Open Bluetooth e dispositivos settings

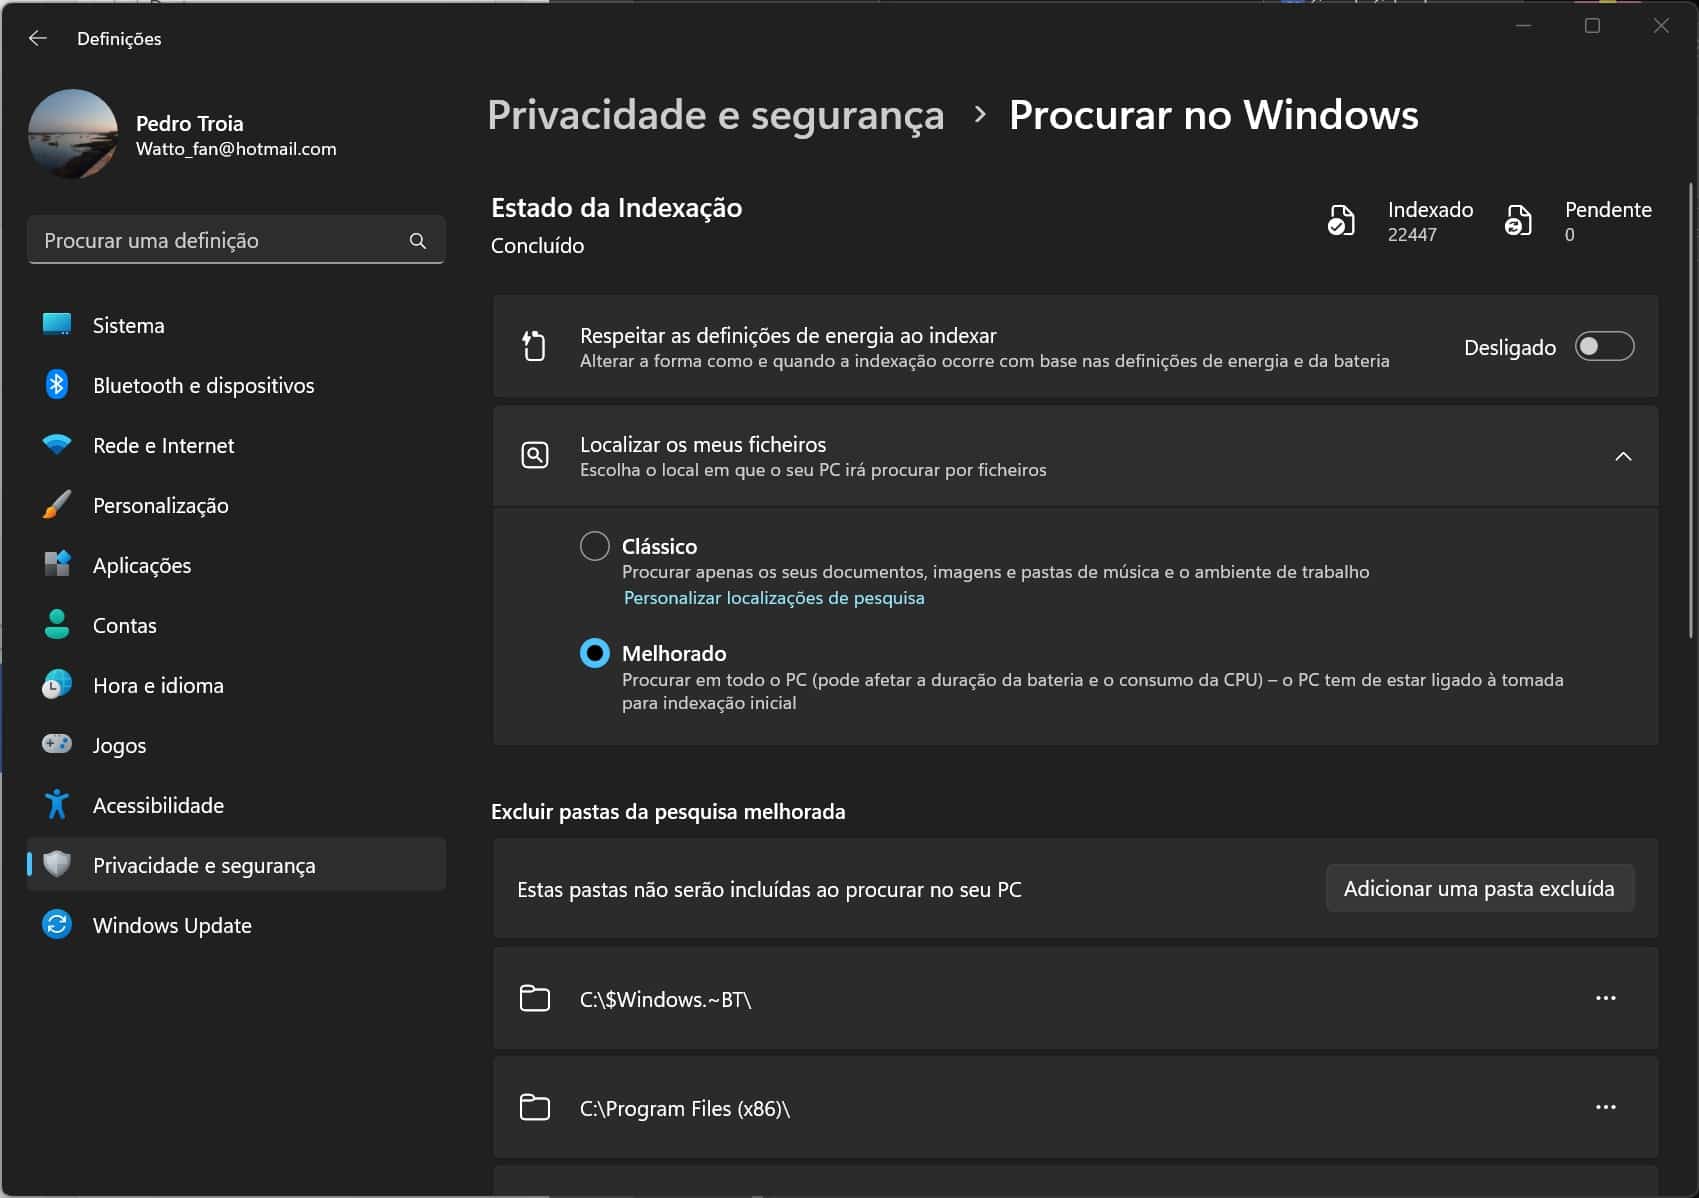[203, 386]
